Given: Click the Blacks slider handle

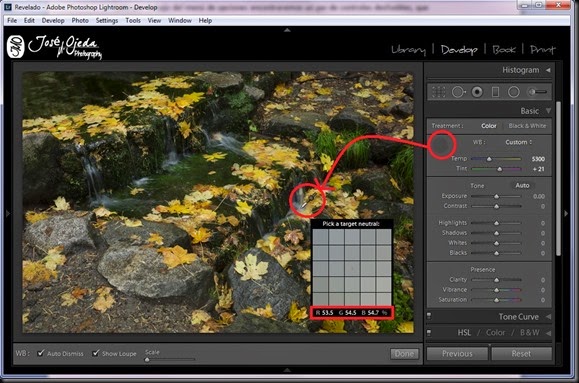Looking at the screenshot, I should (497, 253).
